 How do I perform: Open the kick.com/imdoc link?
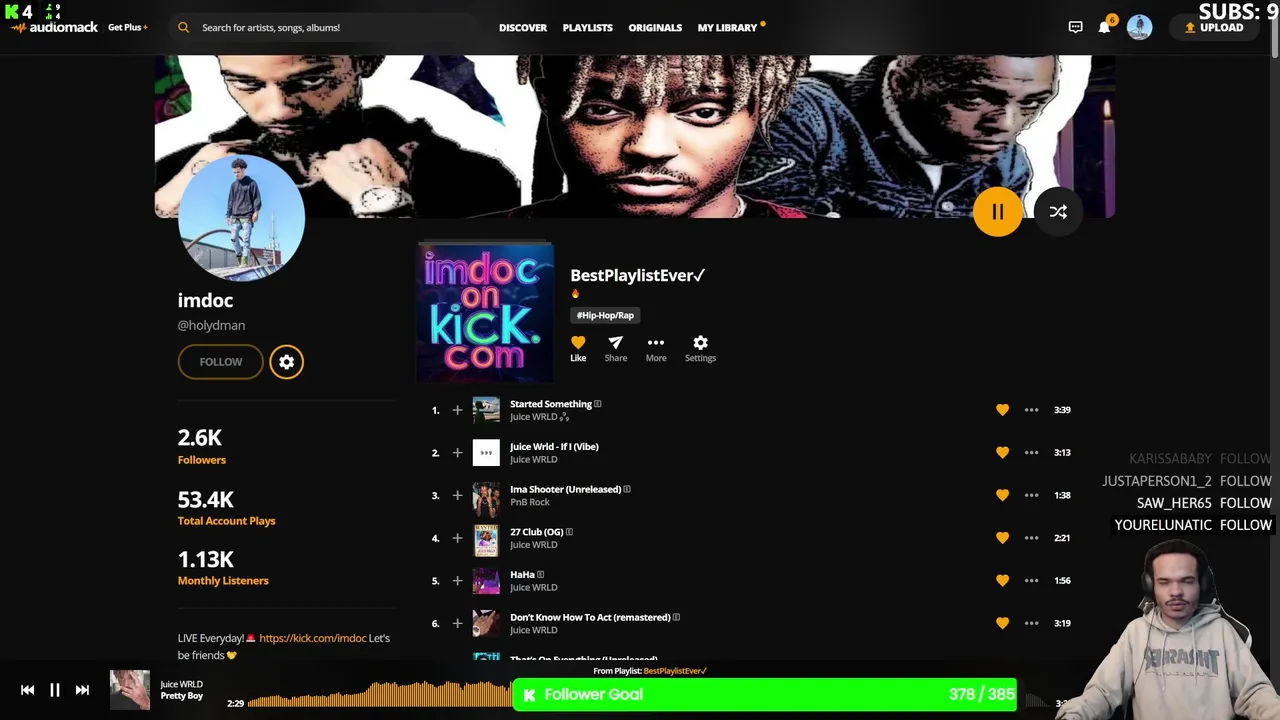[x=312, y=638]
